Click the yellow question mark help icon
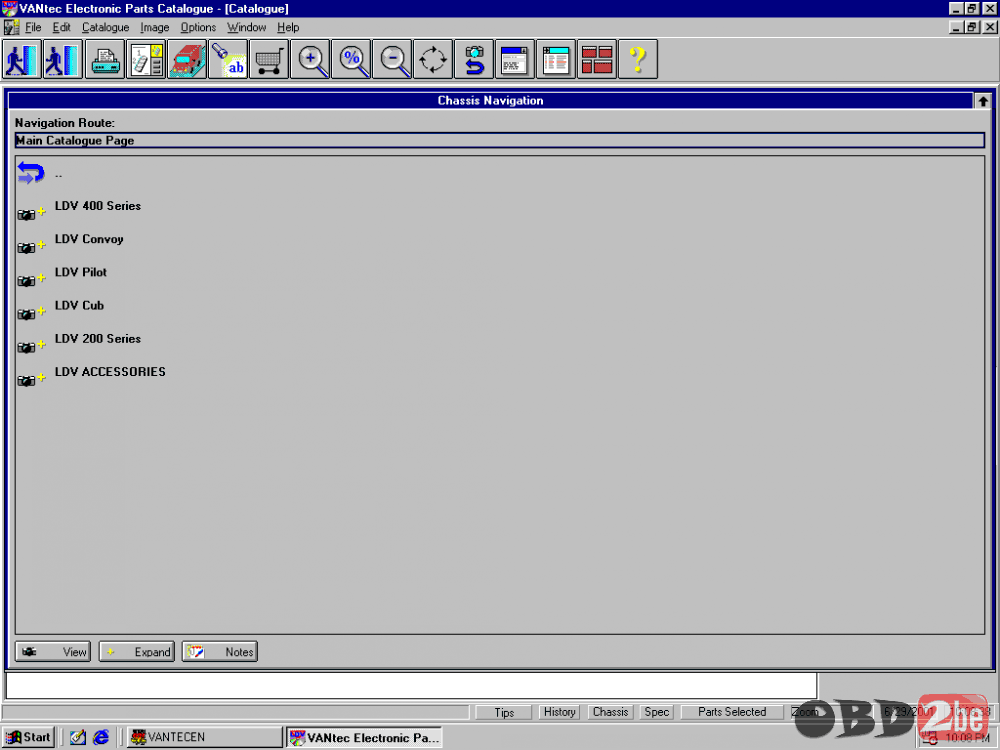This screenshot has width=1000, height=750. coord(638,59)
